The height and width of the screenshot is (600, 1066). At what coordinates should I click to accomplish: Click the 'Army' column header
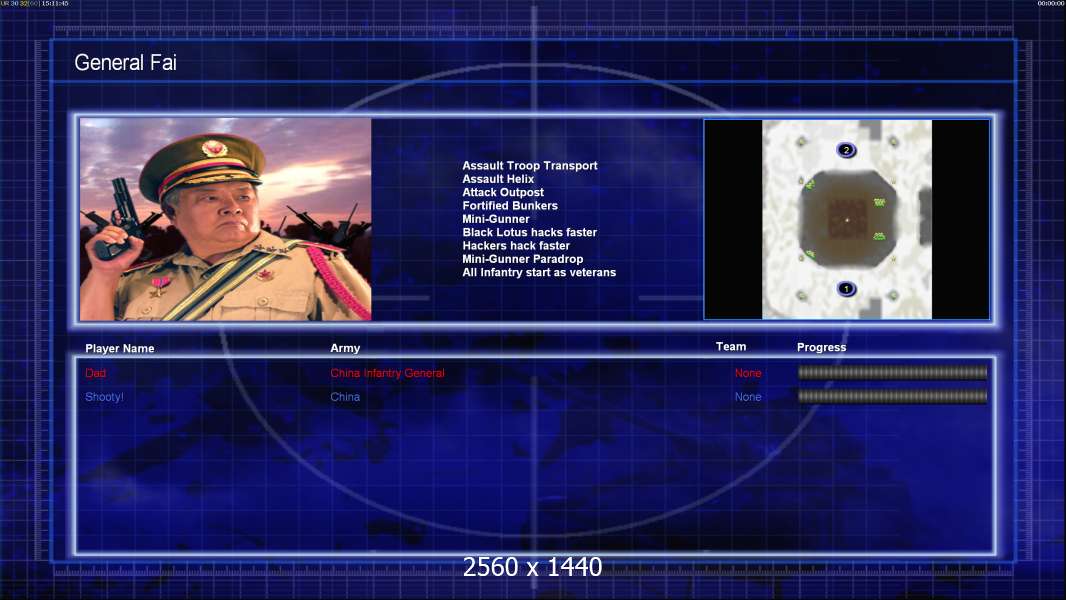coord(345,348)
